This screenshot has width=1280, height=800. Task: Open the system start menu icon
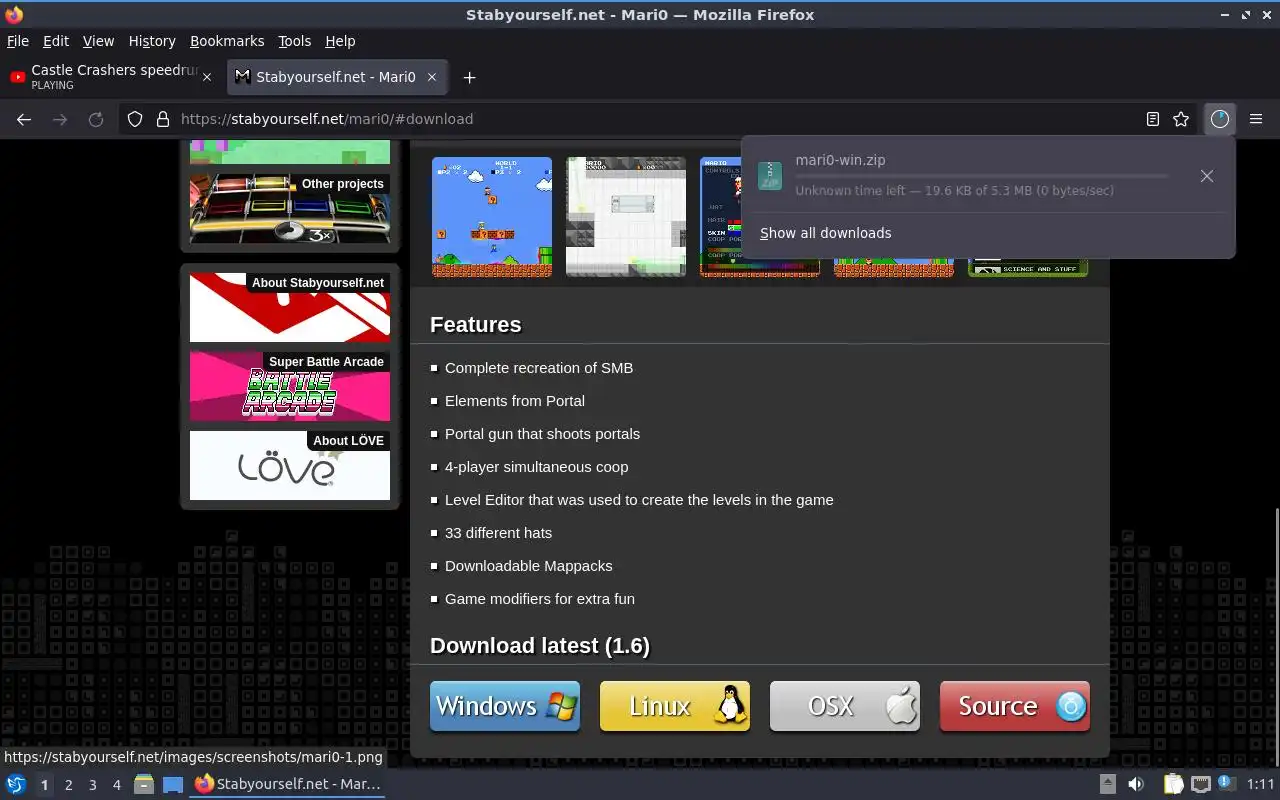pos(16,784)
